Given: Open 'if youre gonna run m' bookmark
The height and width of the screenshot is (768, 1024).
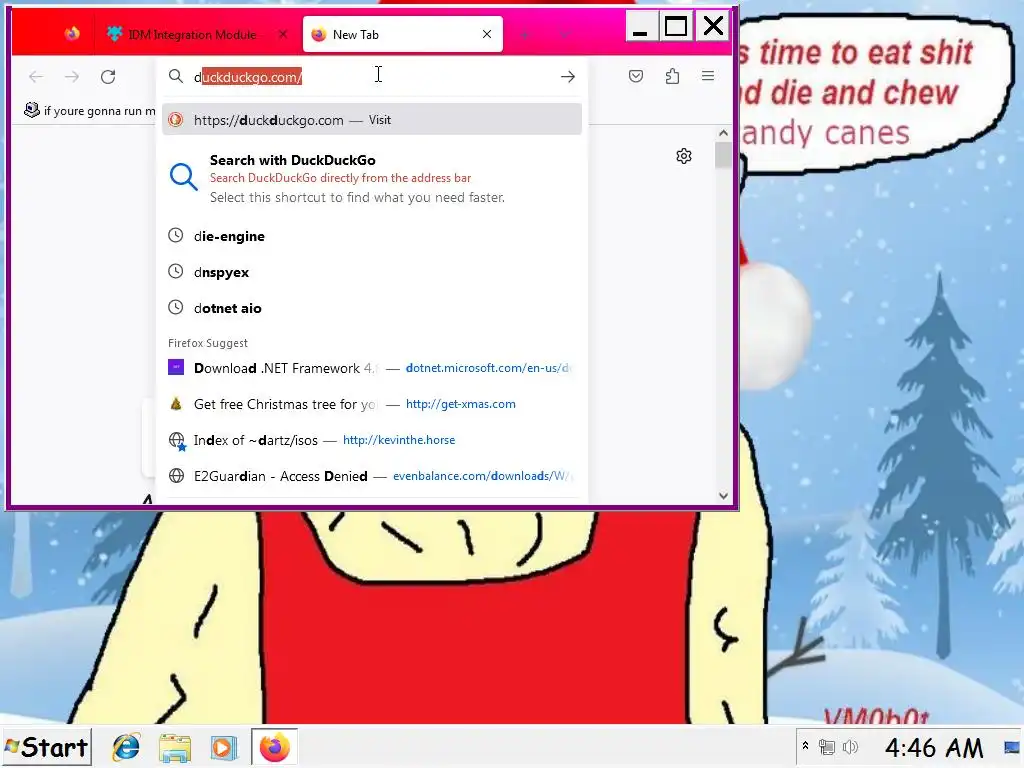Looking at the screenshot, I should pyautogui.click(x=89, y=110).
